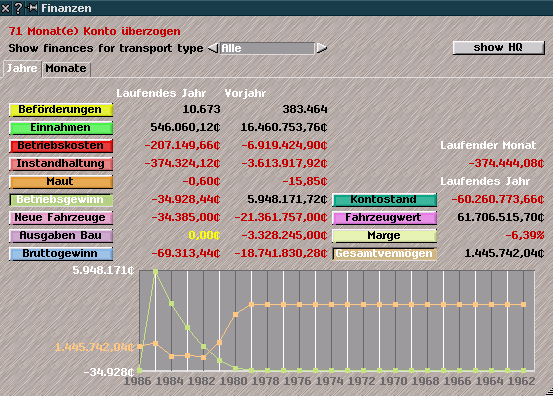Switch to the Jahre tab
The image size is (553, 396).
coord(22,68)
